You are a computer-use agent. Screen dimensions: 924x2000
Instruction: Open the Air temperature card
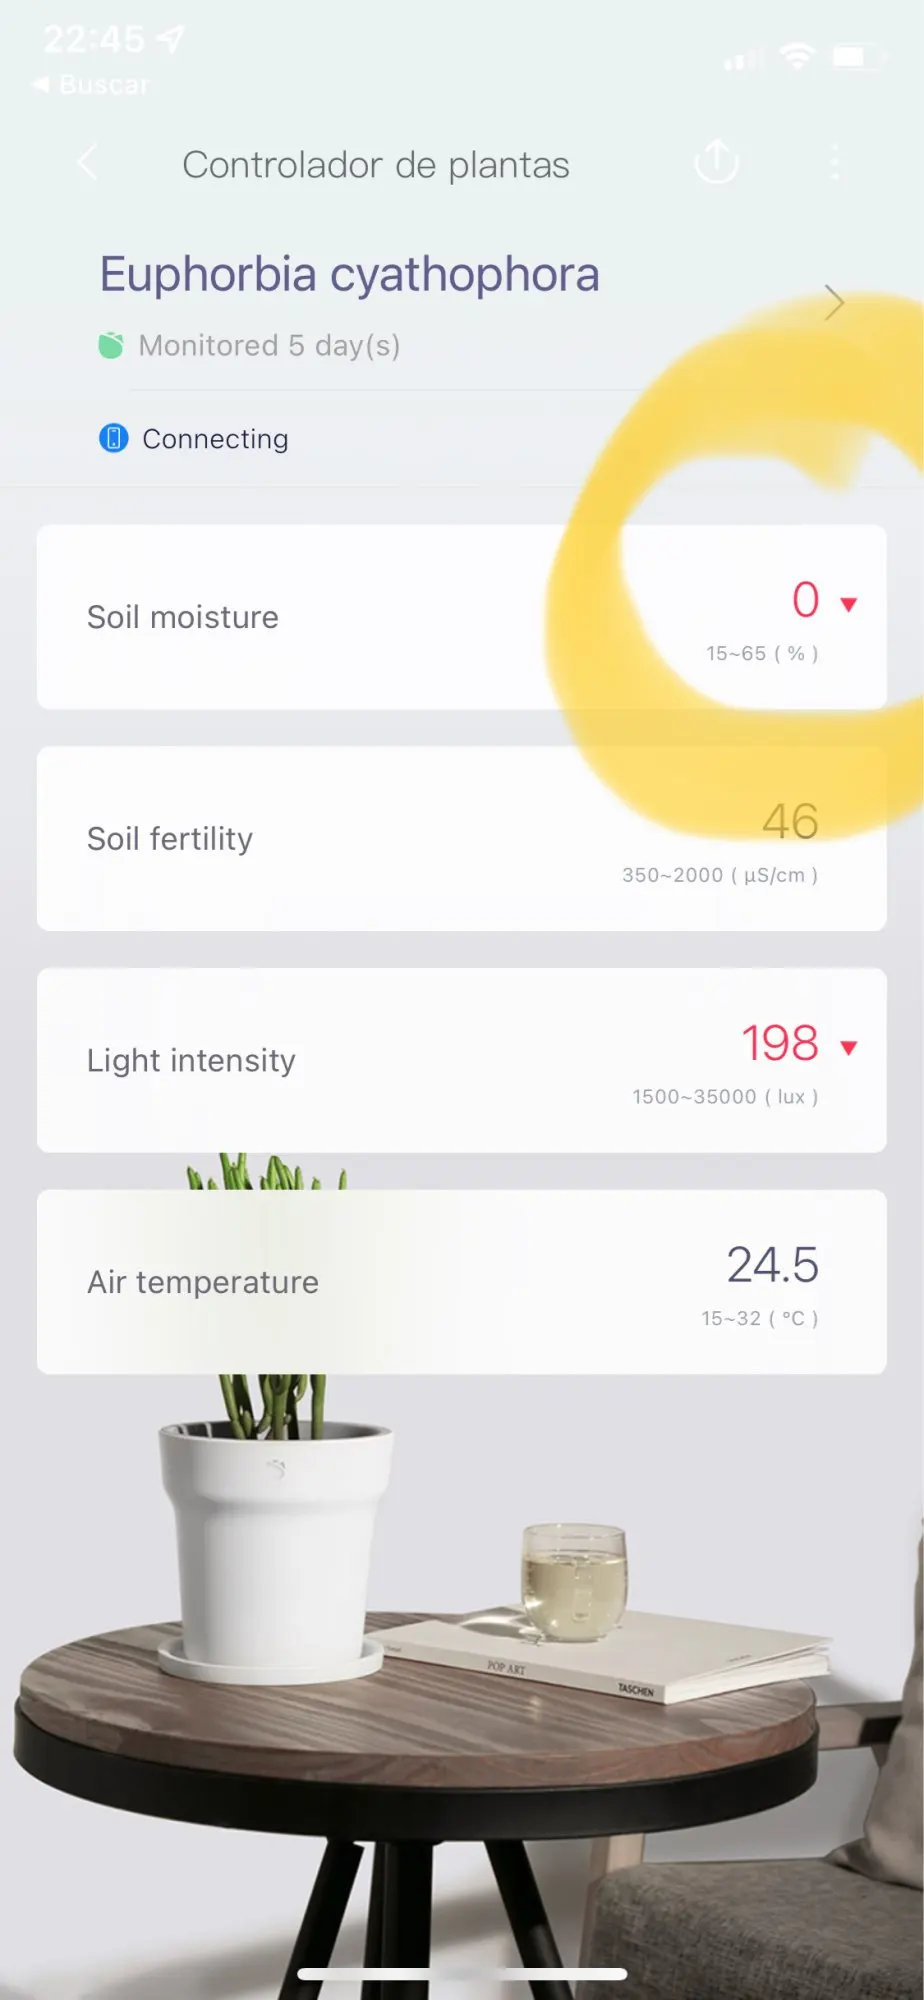click(x=460, y=1282)
